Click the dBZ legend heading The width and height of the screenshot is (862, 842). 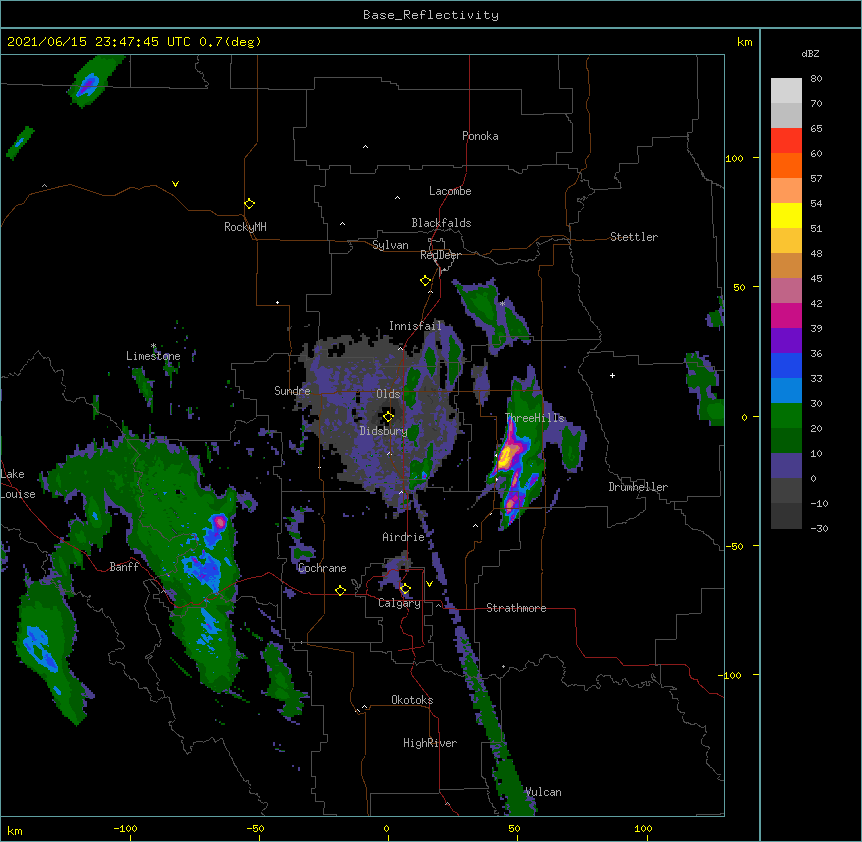(810, 53)
